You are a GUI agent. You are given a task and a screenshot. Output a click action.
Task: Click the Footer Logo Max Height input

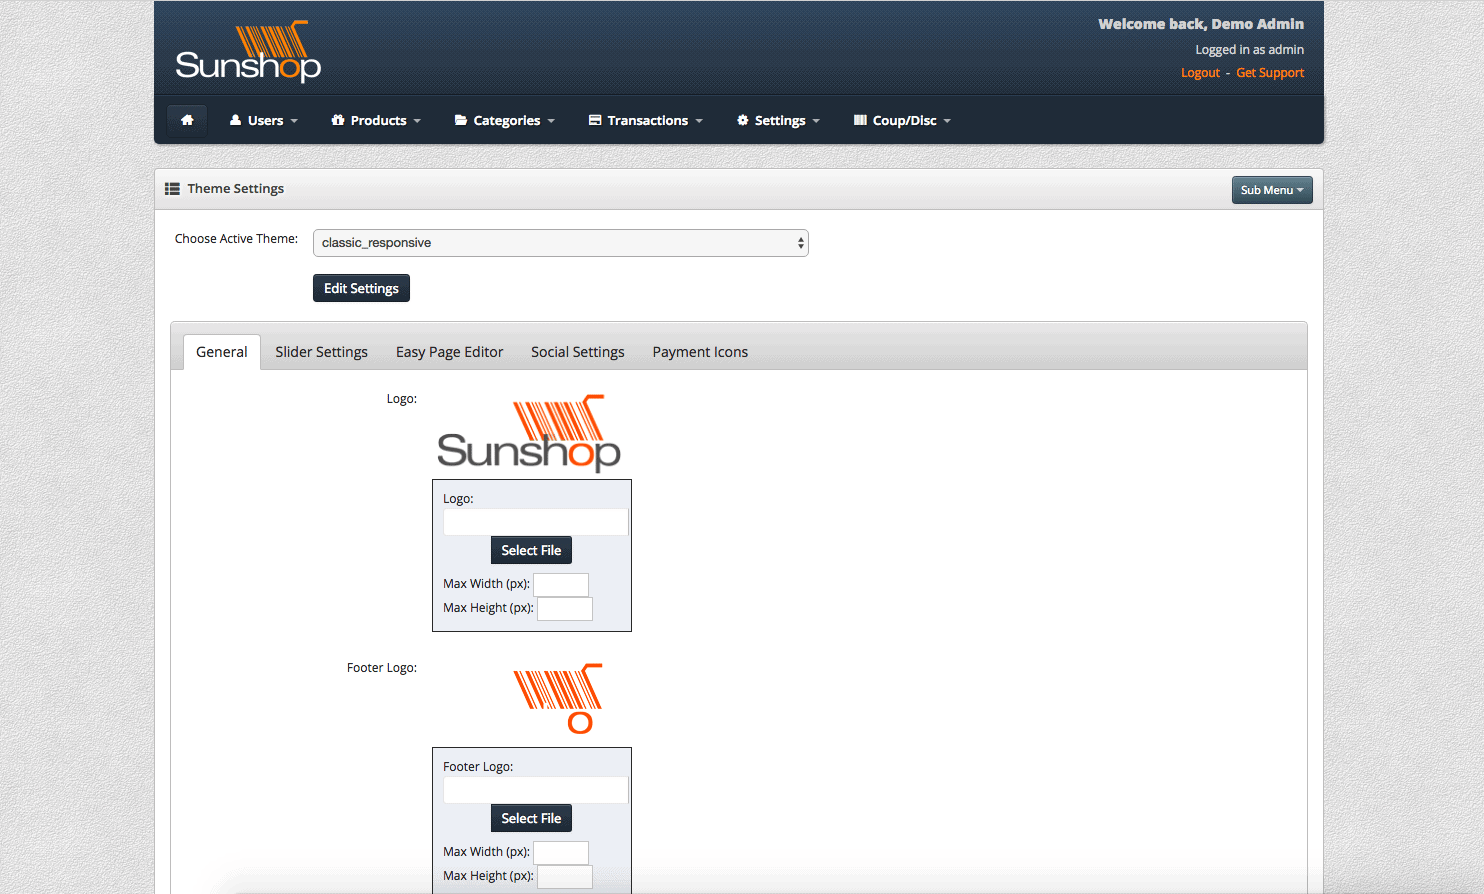click(565, 876)
